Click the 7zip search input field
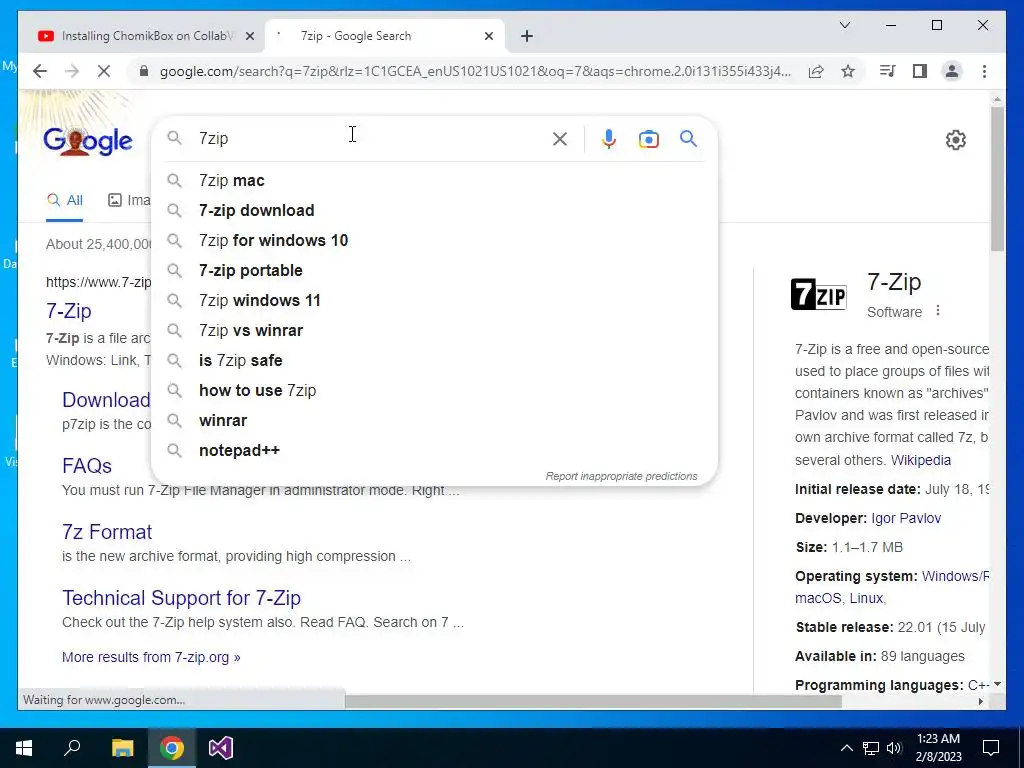The height and width of the screenshot is (768, 1024). click(369, 138)
